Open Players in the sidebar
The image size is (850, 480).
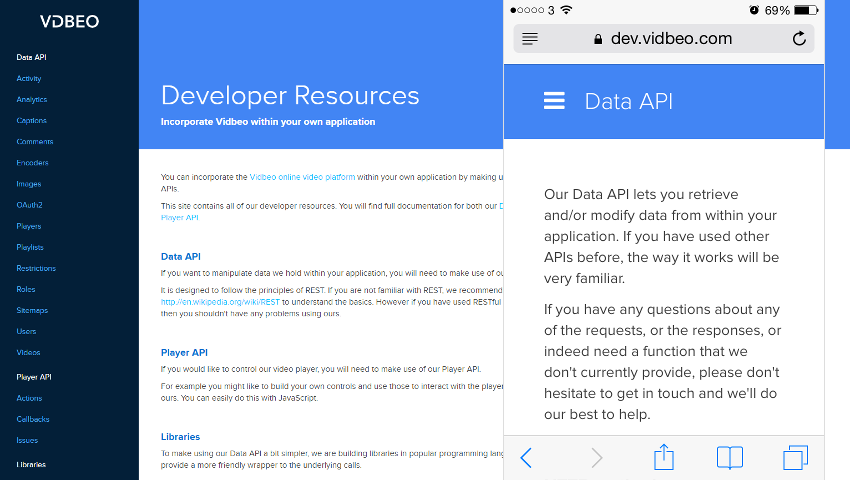point(29,226)
